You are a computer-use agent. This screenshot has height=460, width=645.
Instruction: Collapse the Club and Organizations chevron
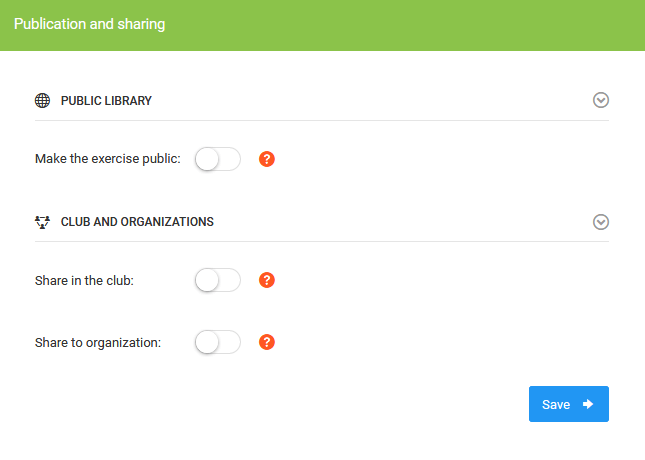(x=601, y=221)
